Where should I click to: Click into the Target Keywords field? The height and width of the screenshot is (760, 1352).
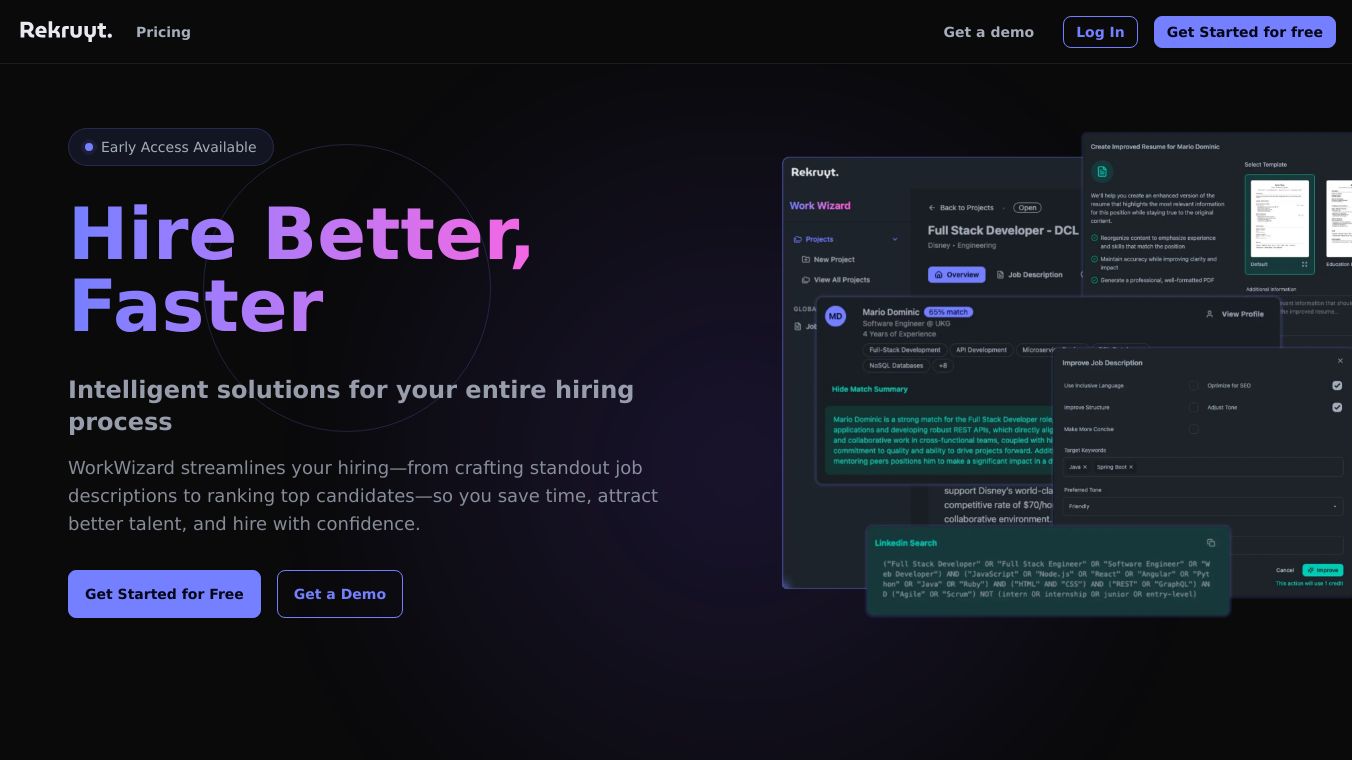click(1203, 467)
